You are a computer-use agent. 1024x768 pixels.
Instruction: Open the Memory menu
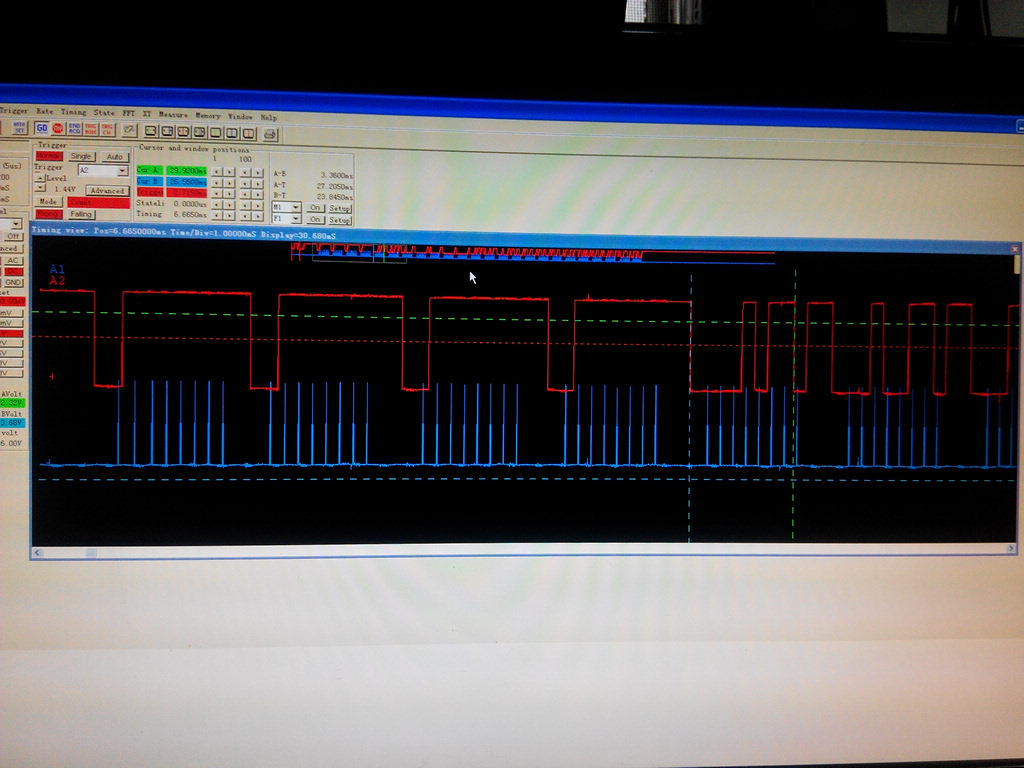pyautogui.click(x=208, y=116)
